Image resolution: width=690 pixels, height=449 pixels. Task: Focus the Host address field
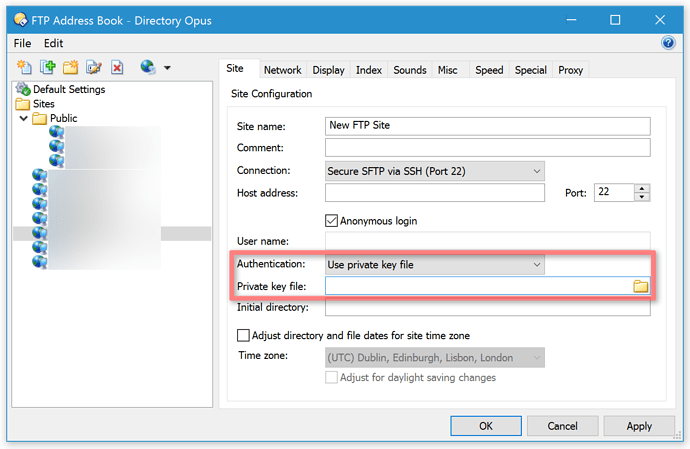pyautogui.click(x=435, y=193)
